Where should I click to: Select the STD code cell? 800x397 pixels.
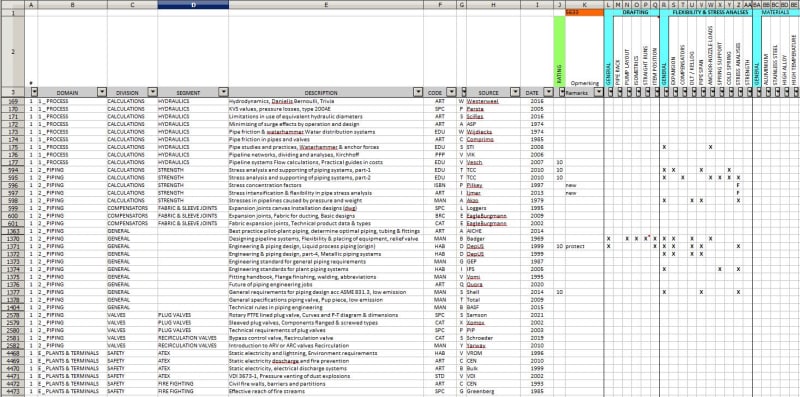pos(440,376)
